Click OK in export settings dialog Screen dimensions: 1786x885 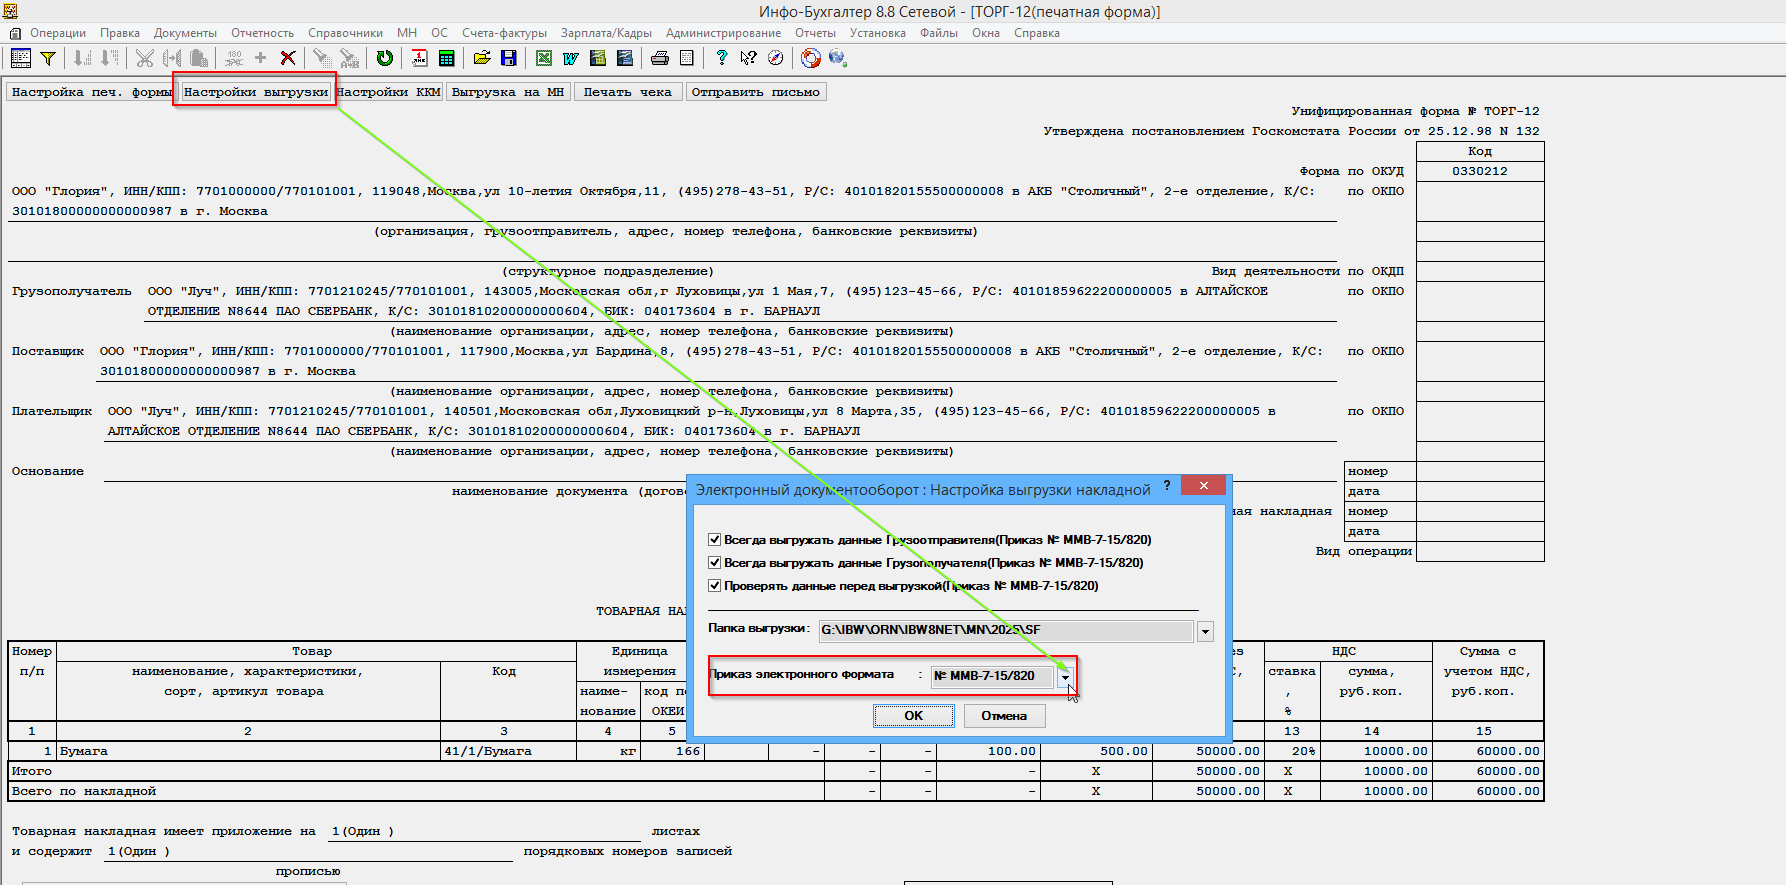(x=914, y=716)
